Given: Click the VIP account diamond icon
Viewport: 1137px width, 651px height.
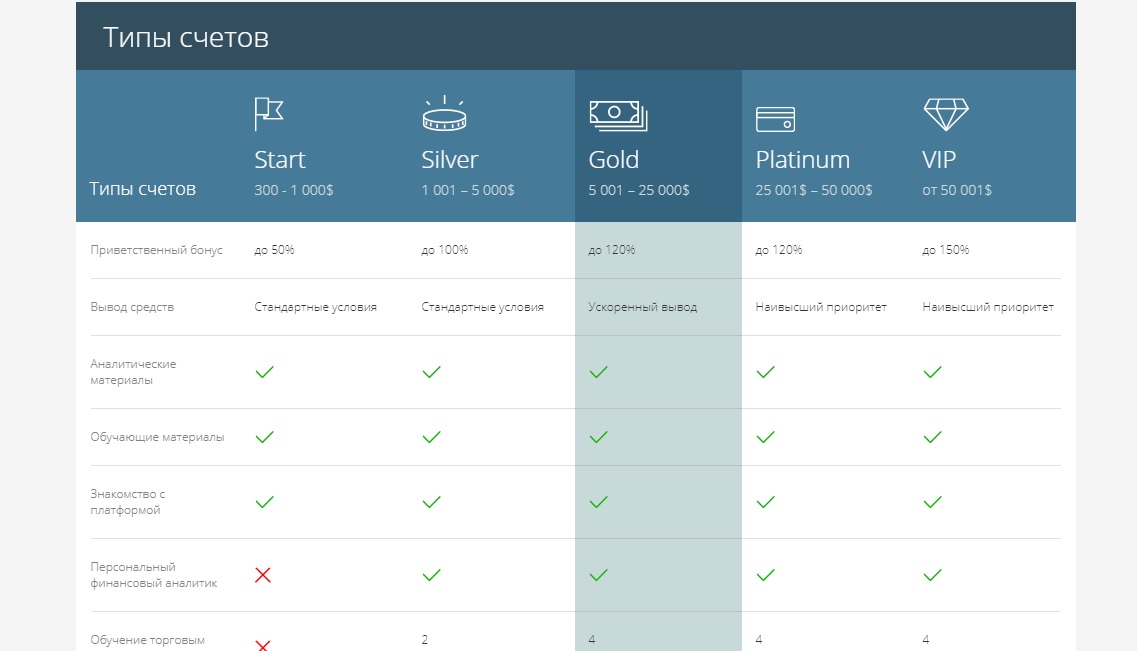Looking at the screenshot, I should tap(946, 115).
